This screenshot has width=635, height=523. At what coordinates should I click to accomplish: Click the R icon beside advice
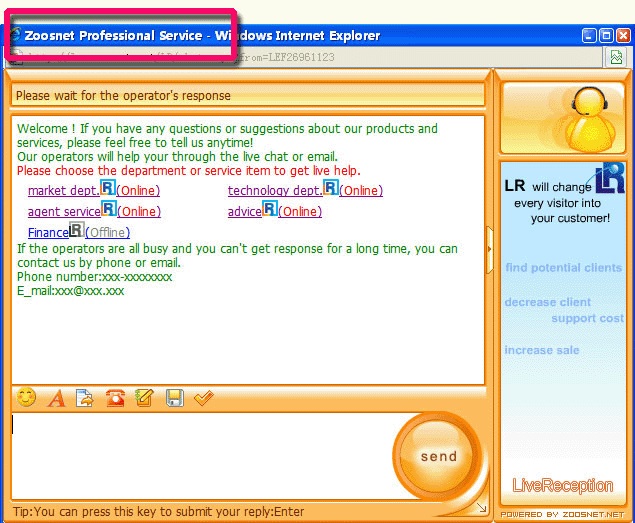coord(270,209)
